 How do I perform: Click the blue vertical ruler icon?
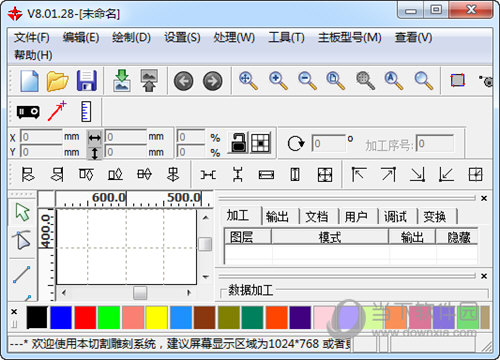pyautogui.click(x=86, y=111)
